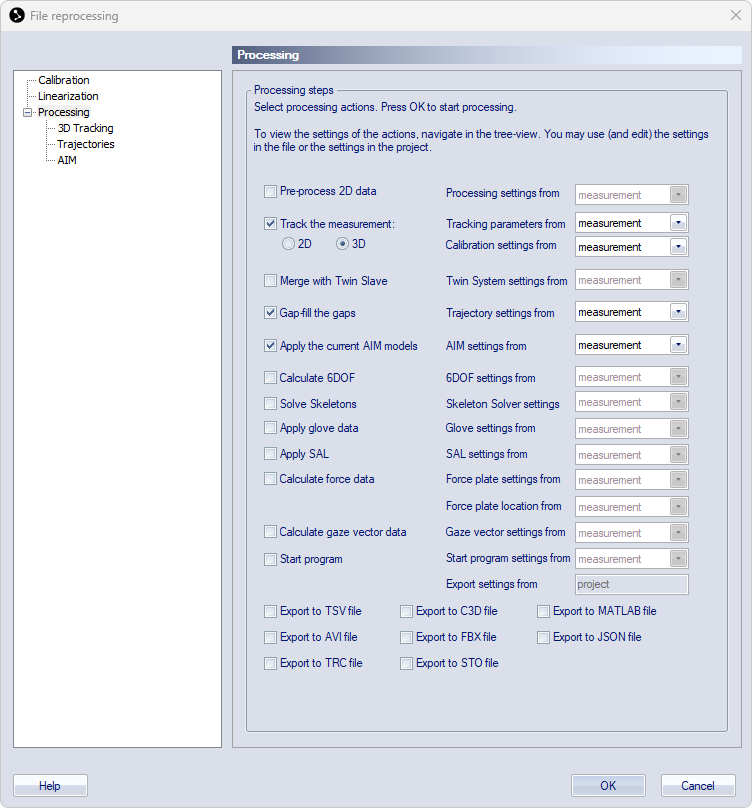Image resolution: width=752 pixels, height=808 pixels.
Task: Enable Calculate gaze vector data checkbox
Action: tap(270, 532)
